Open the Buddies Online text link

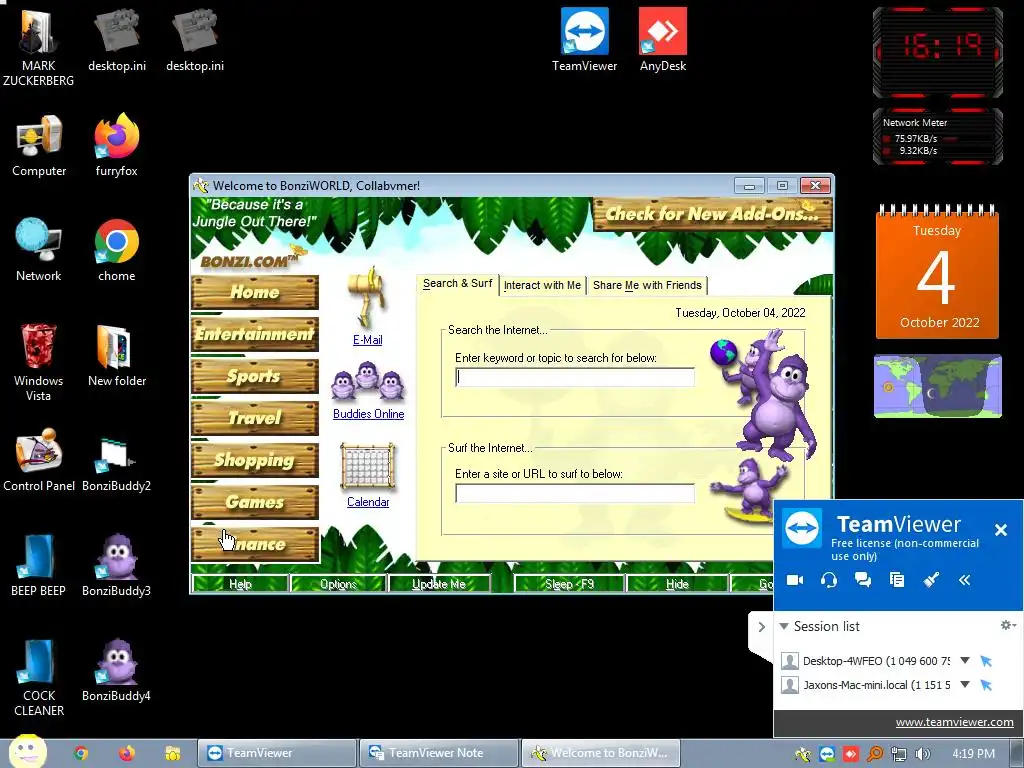tap(368, 414)
